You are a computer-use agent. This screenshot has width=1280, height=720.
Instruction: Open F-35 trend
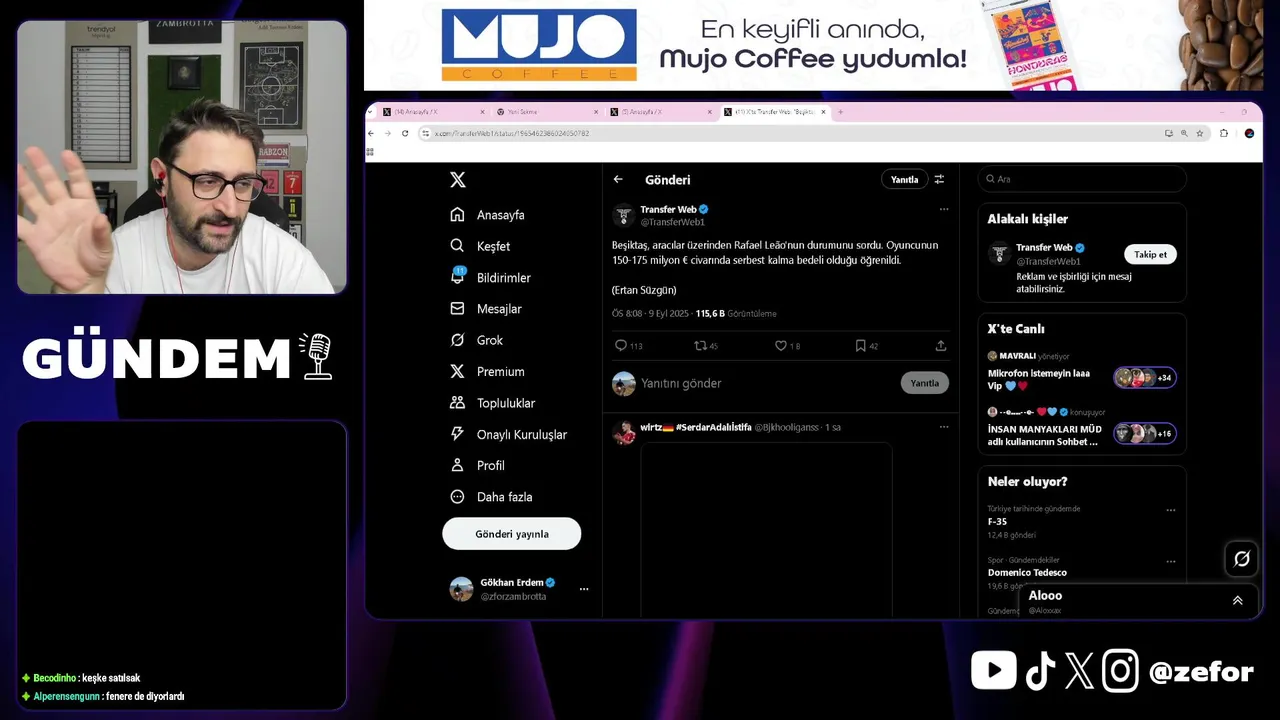pyautogui.click(x=997, y=521)
